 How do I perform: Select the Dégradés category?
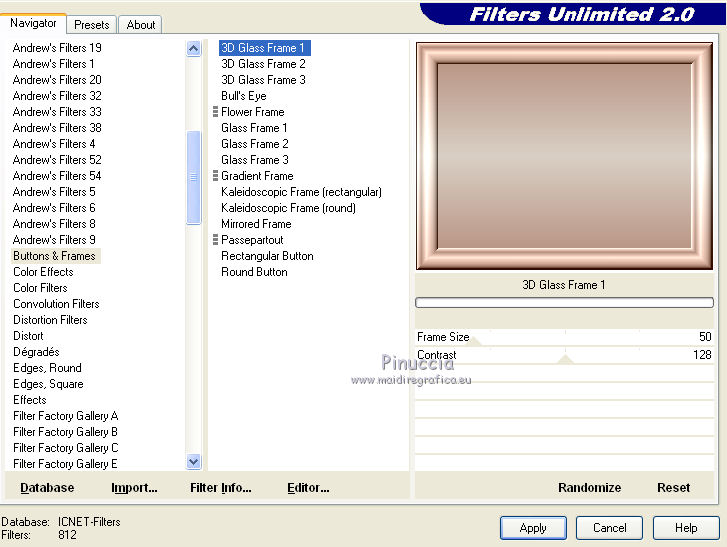pos(36,352)
